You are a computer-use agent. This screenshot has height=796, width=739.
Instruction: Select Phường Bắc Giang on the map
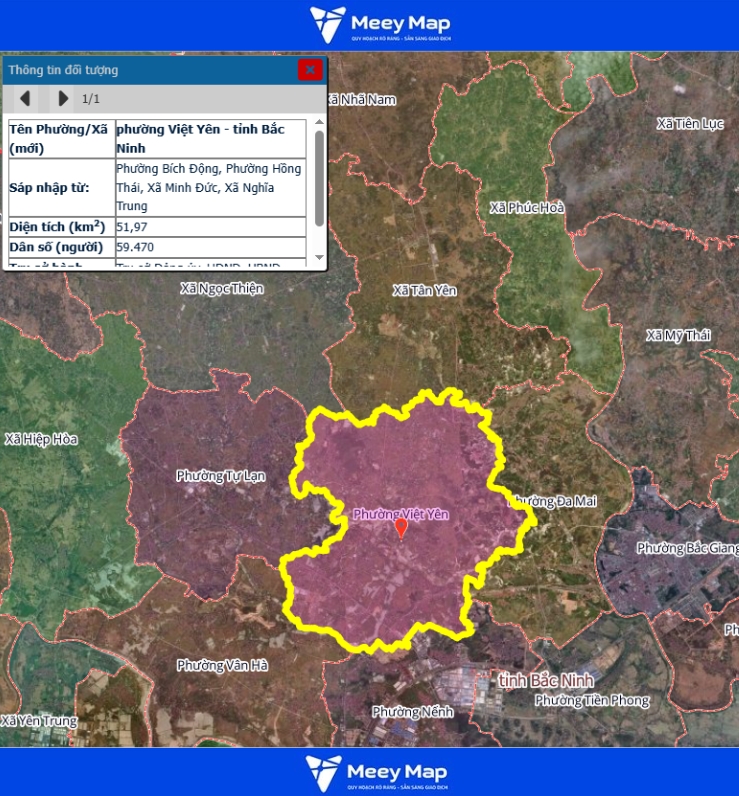point(686,548)
